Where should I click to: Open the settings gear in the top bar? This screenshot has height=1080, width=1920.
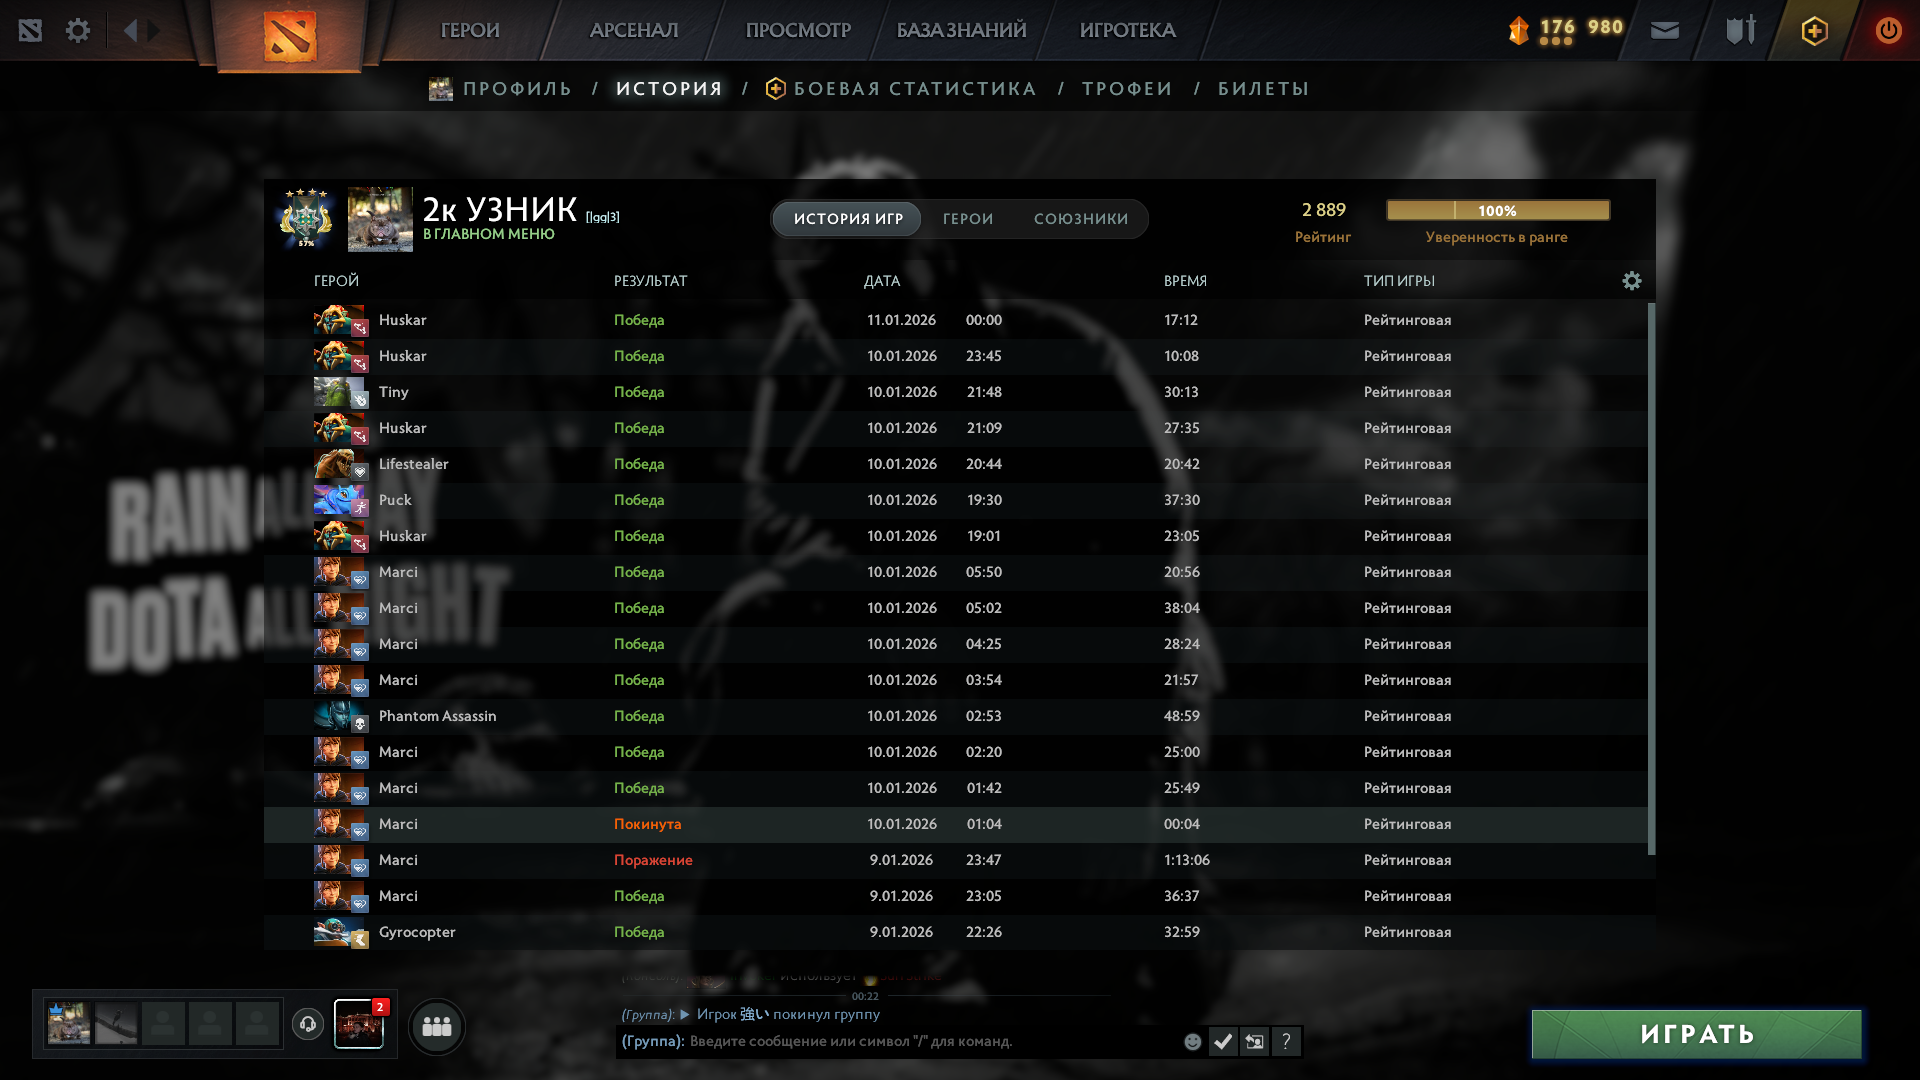click(78, 30)
